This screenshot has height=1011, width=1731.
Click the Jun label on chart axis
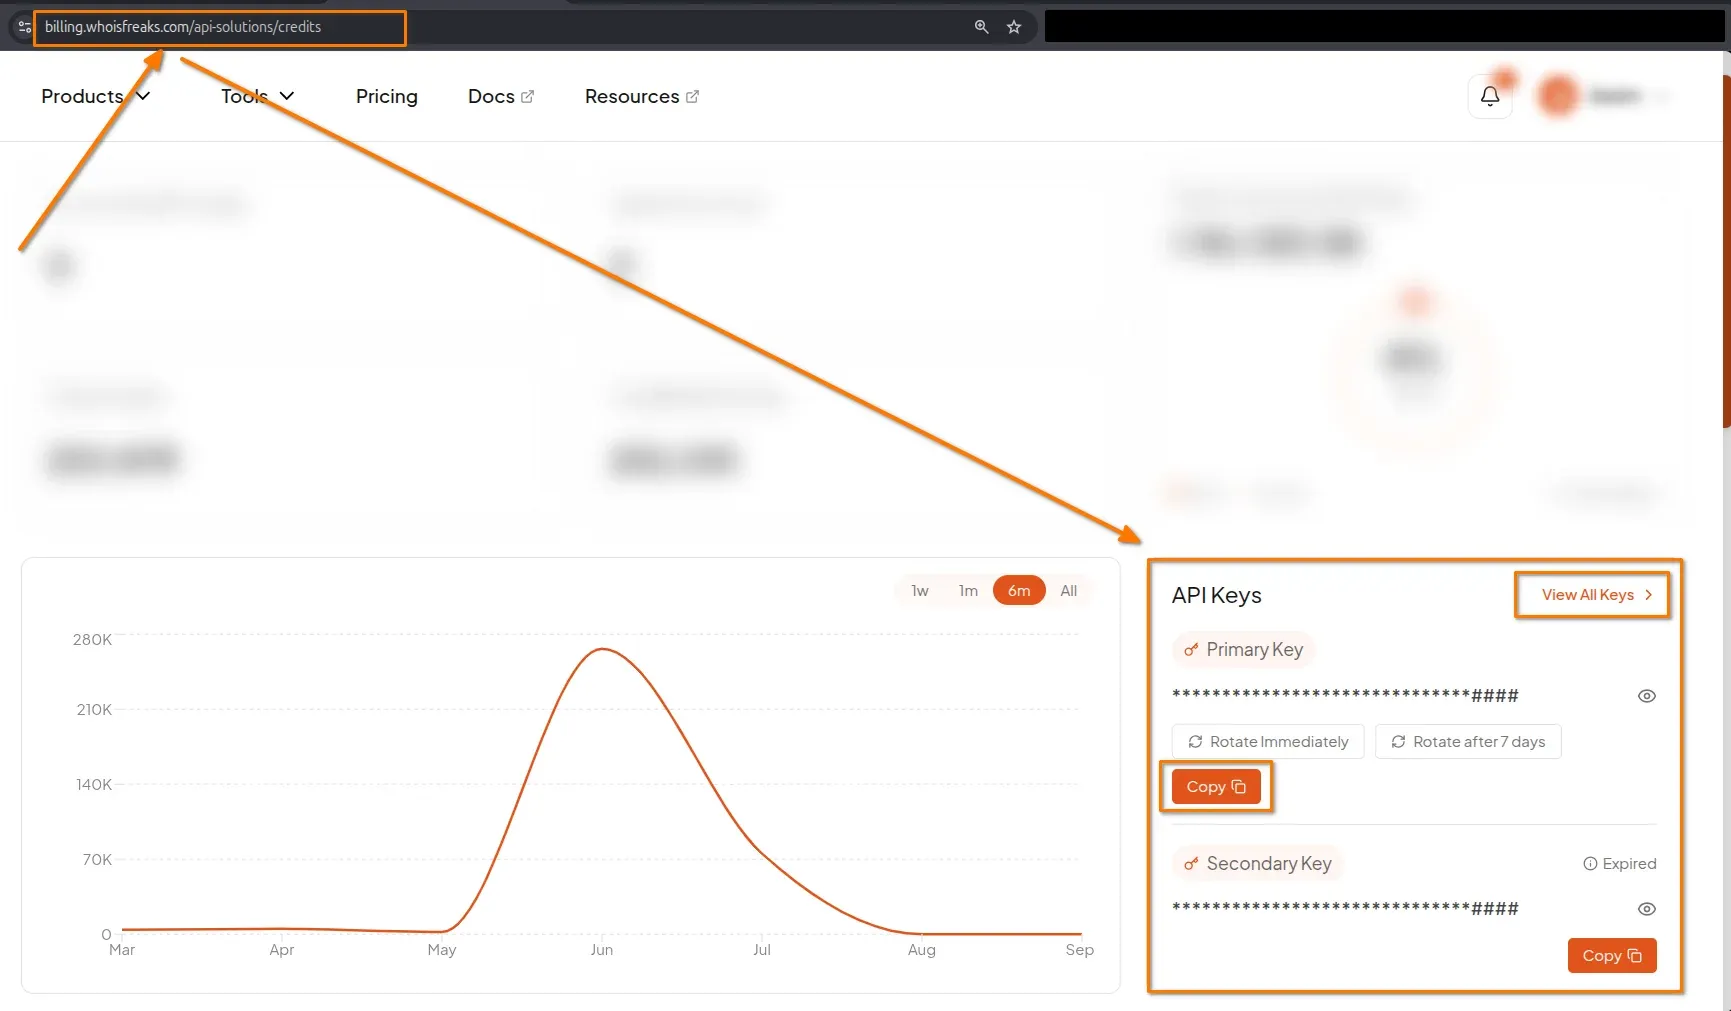click(601, 950)
